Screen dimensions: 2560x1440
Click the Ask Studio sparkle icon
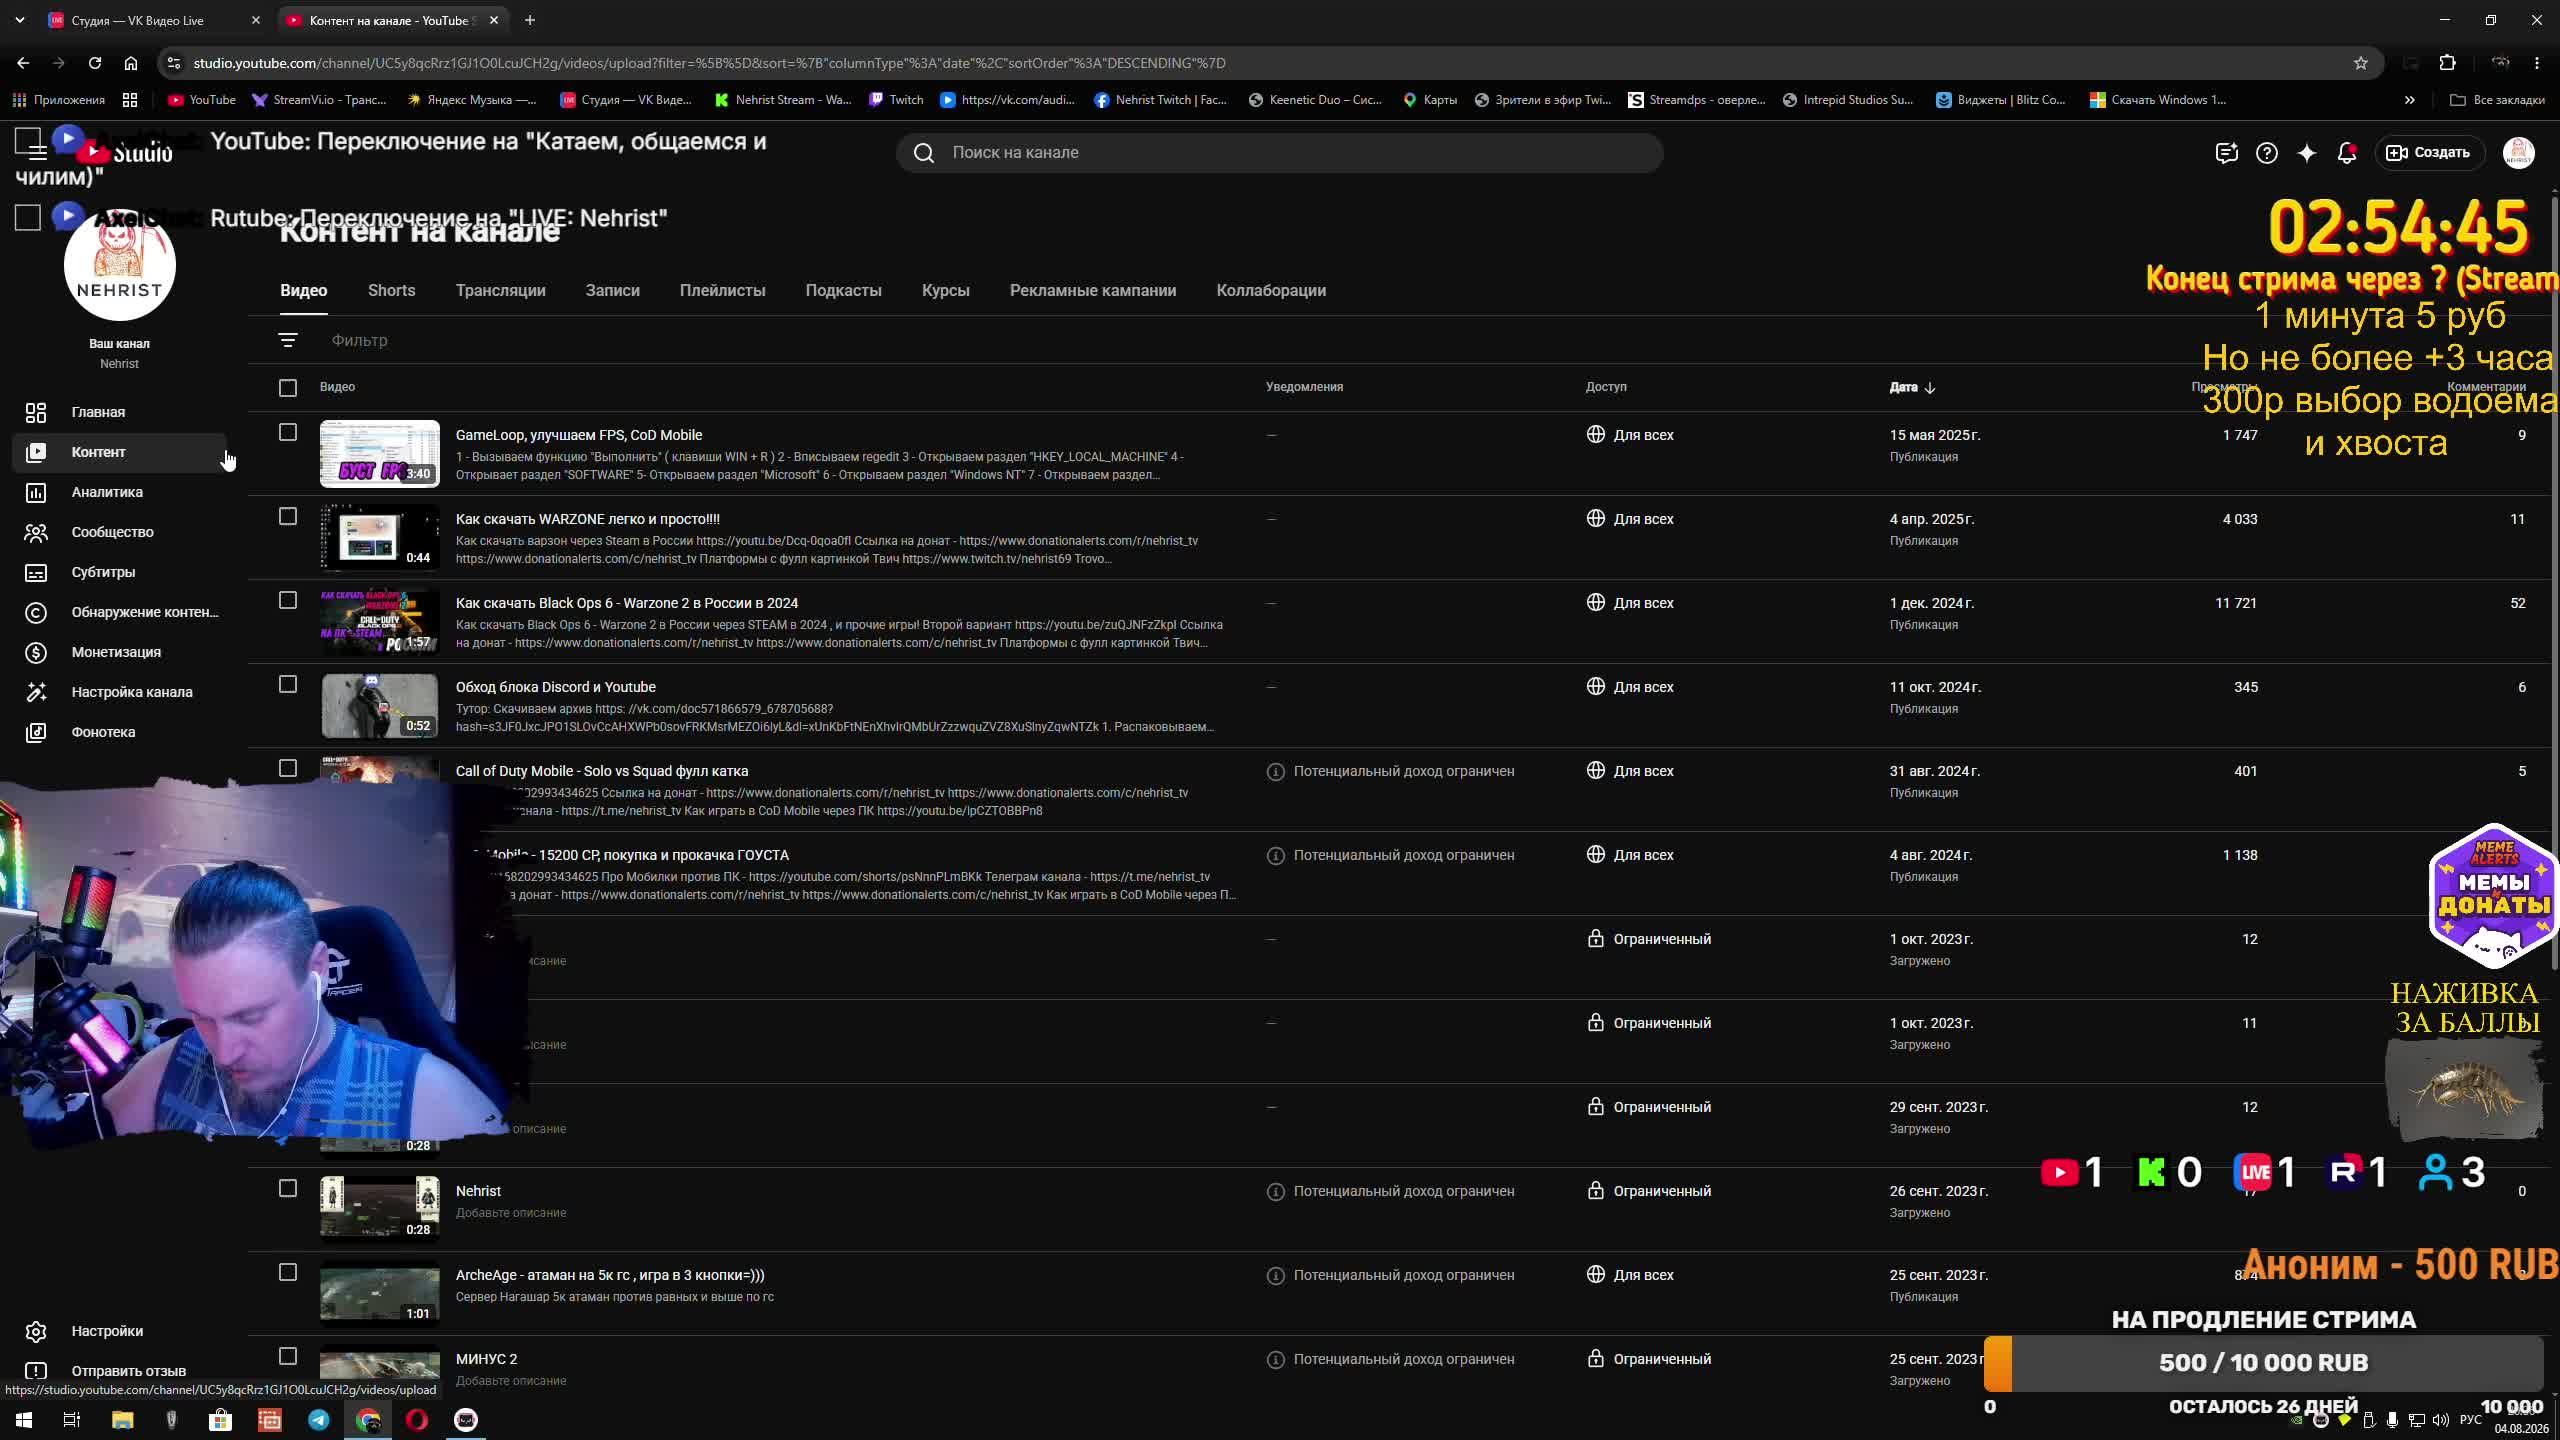[2307, 153]
